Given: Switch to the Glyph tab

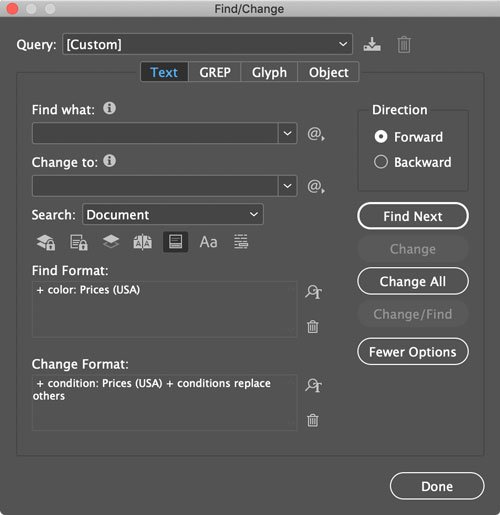Looking at the screenshot, I should (x=269, y=72).
